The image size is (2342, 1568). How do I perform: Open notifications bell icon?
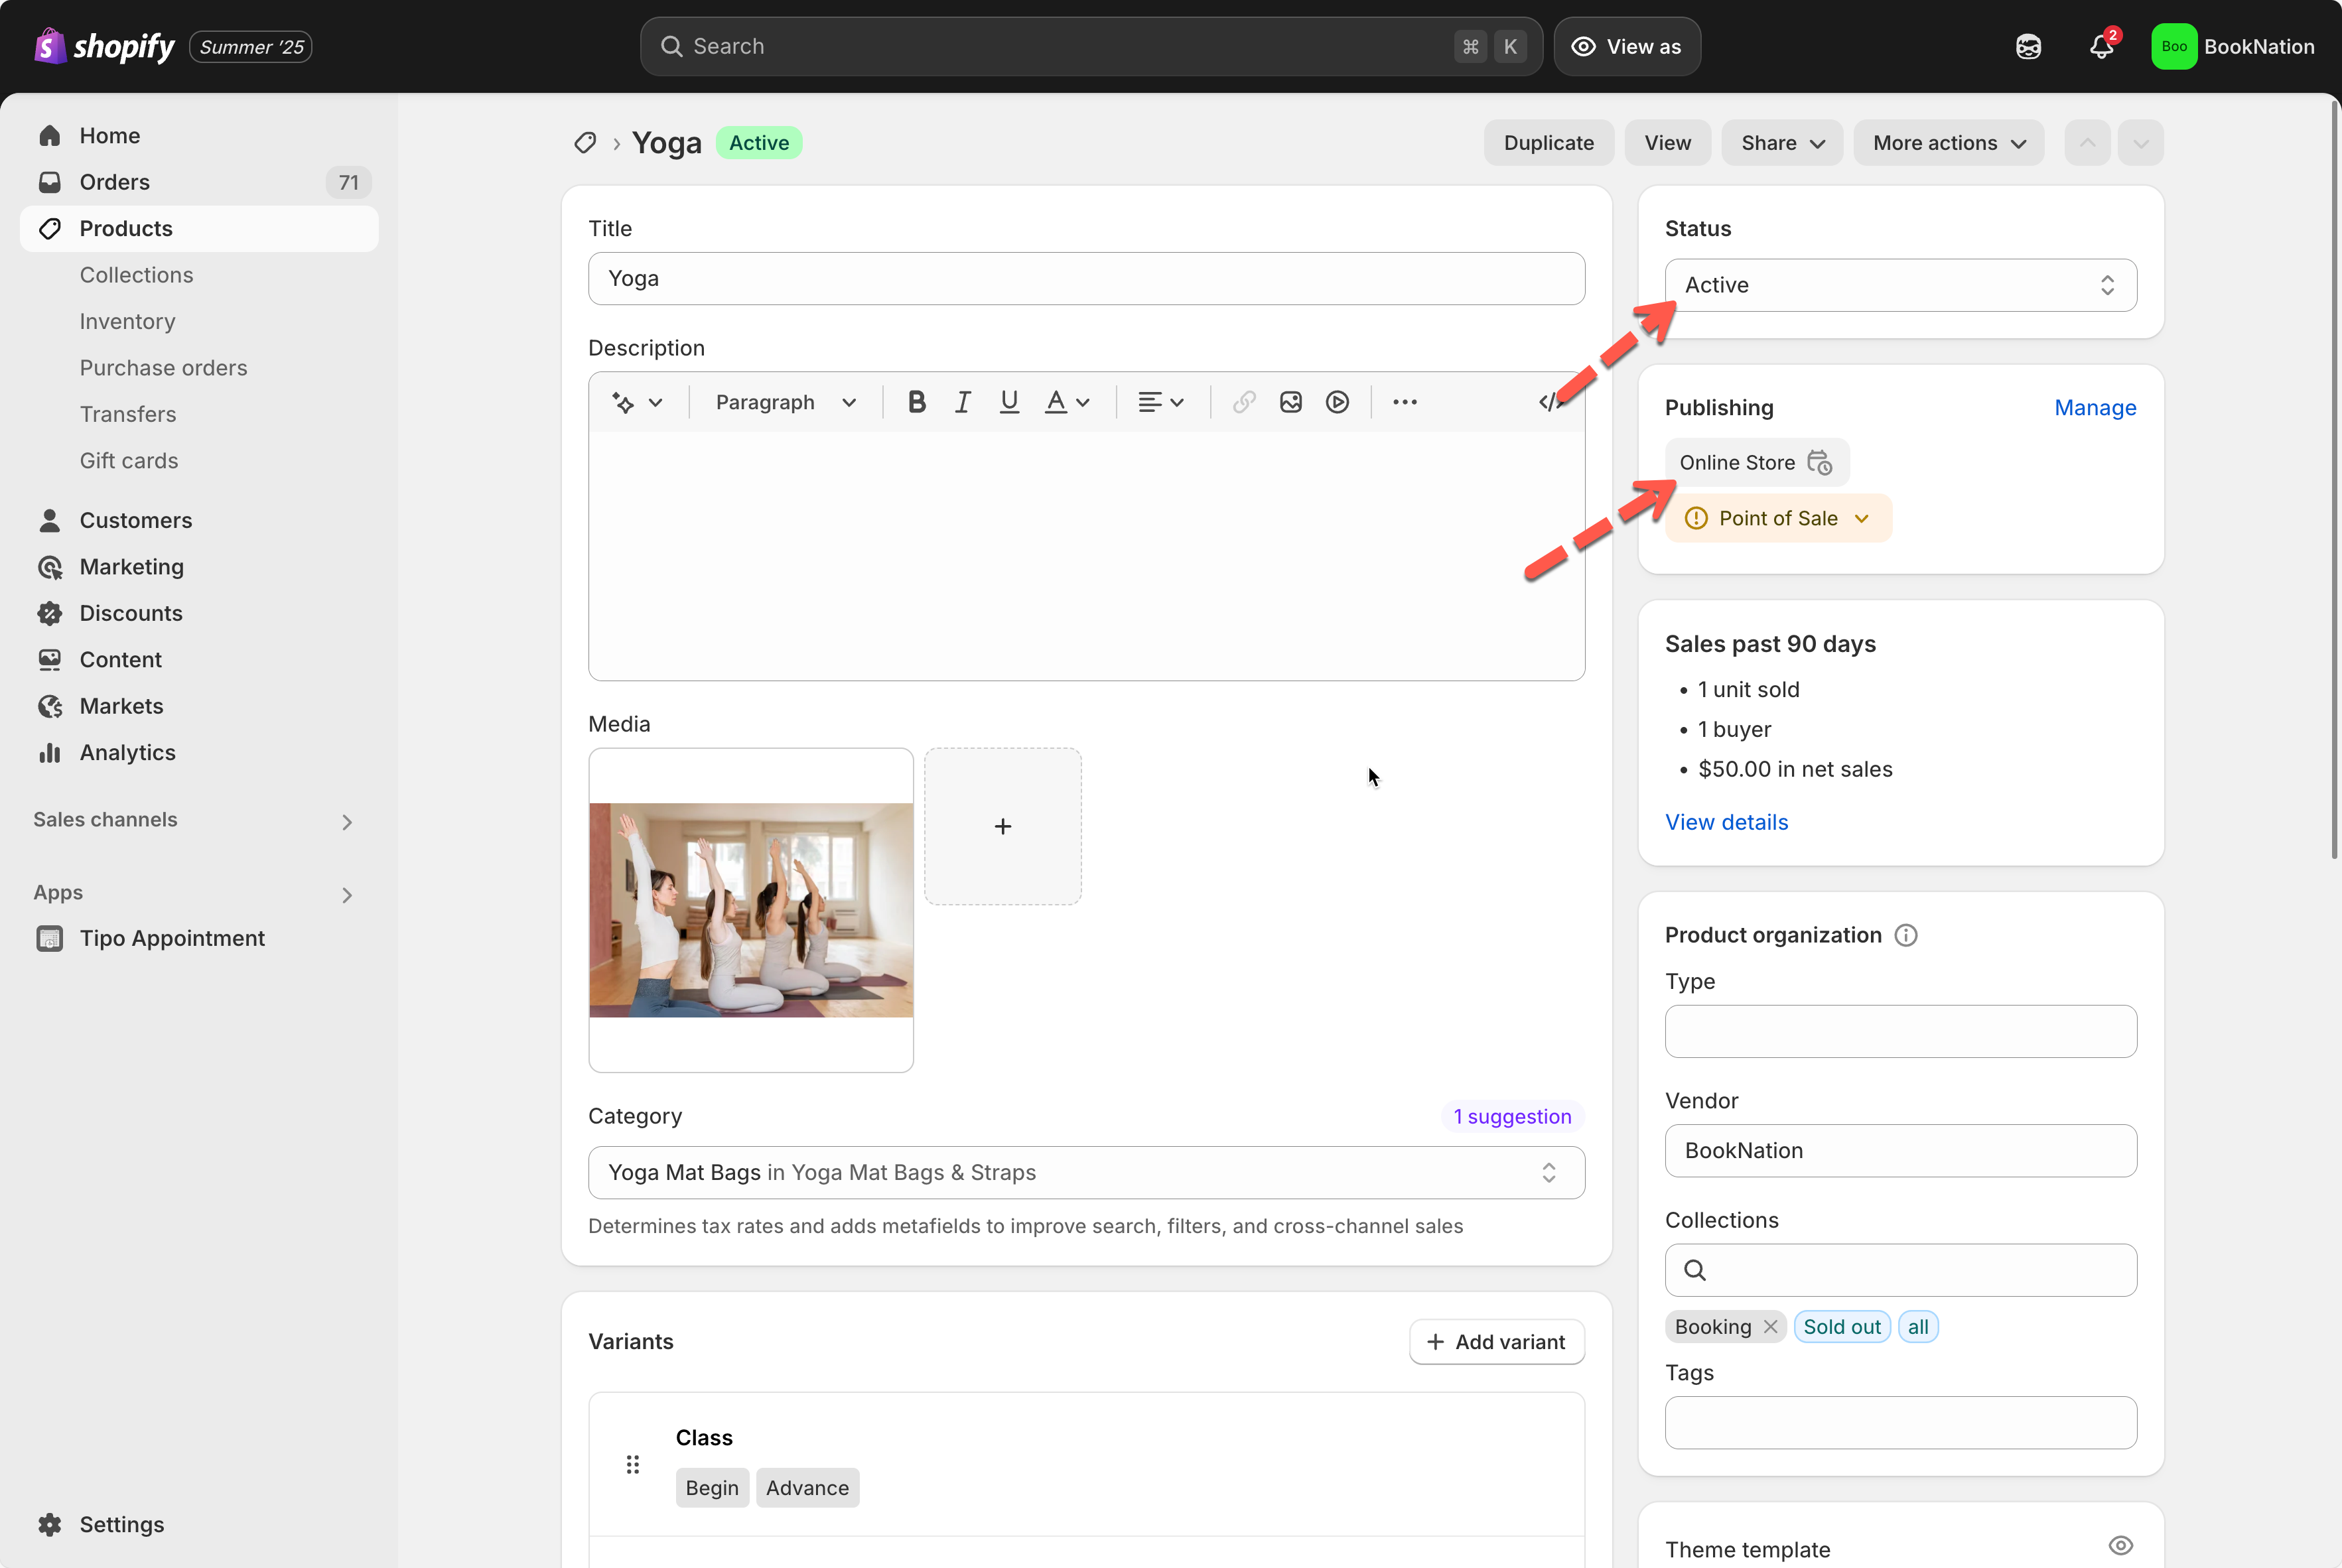(2101, 47)
